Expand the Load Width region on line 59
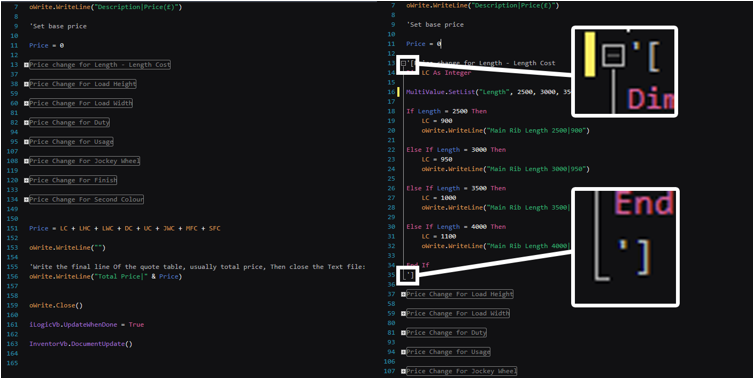Screen dimensions: 755x380 tap(404, 314)
